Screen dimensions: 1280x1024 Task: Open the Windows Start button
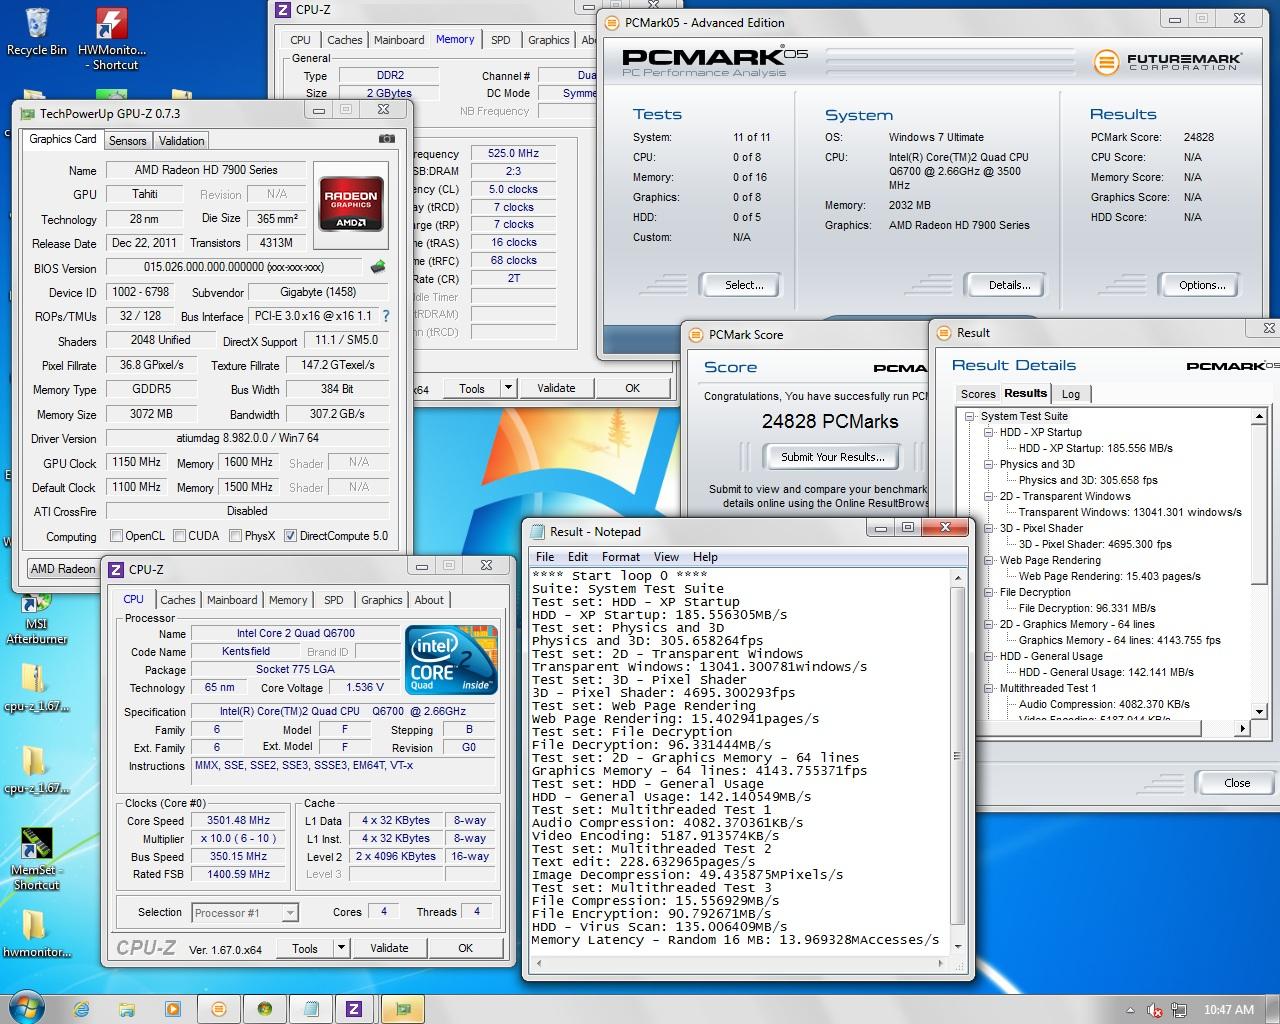click(27, 1007)
